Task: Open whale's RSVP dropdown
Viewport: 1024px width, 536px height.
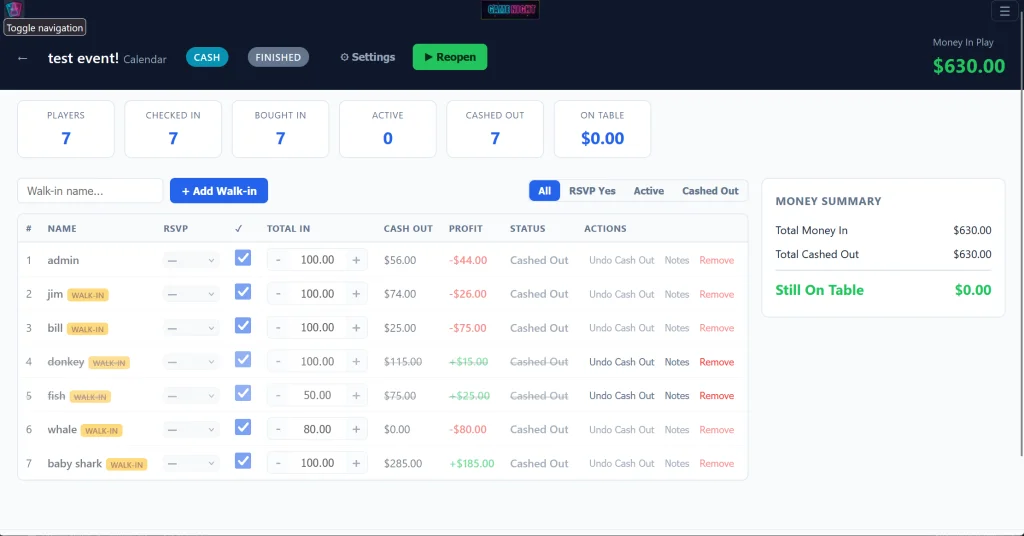Action: 190,430
